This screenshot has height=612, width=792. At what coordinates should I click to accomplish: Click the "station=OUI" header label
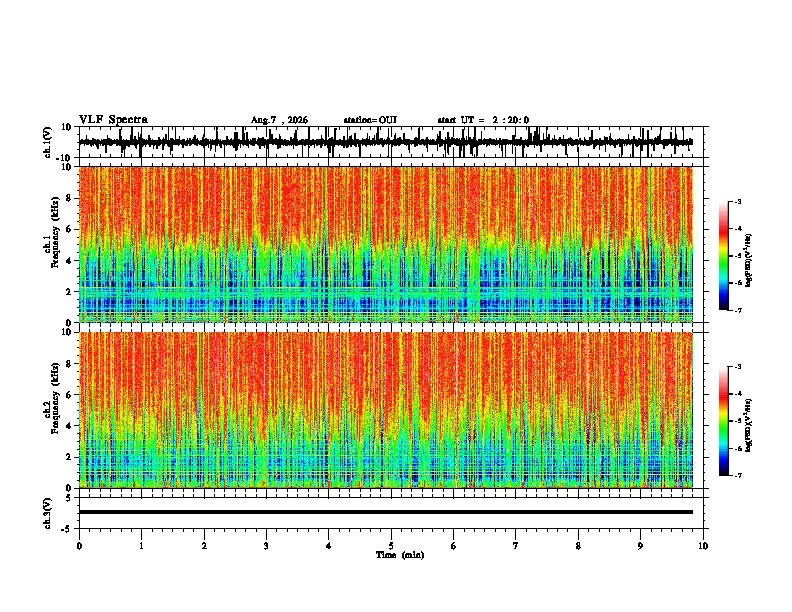tap(370, 120)
